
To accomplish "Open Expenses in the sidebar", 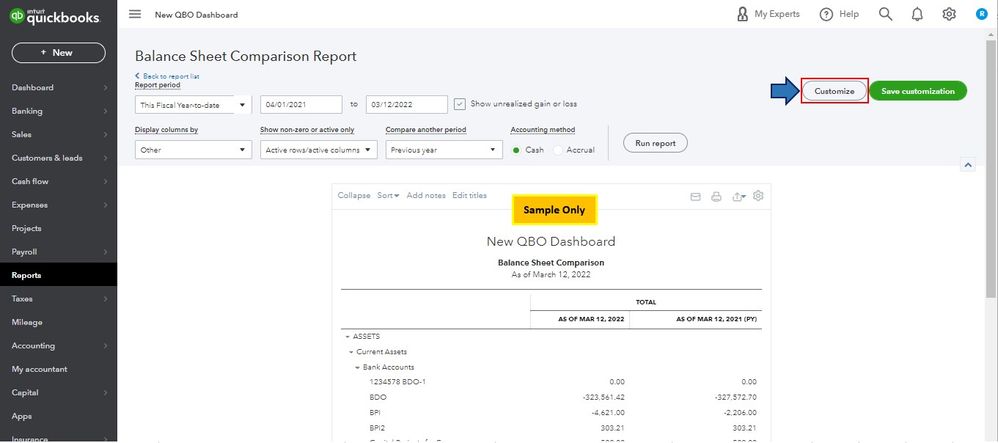I will (x=30, y=205).
